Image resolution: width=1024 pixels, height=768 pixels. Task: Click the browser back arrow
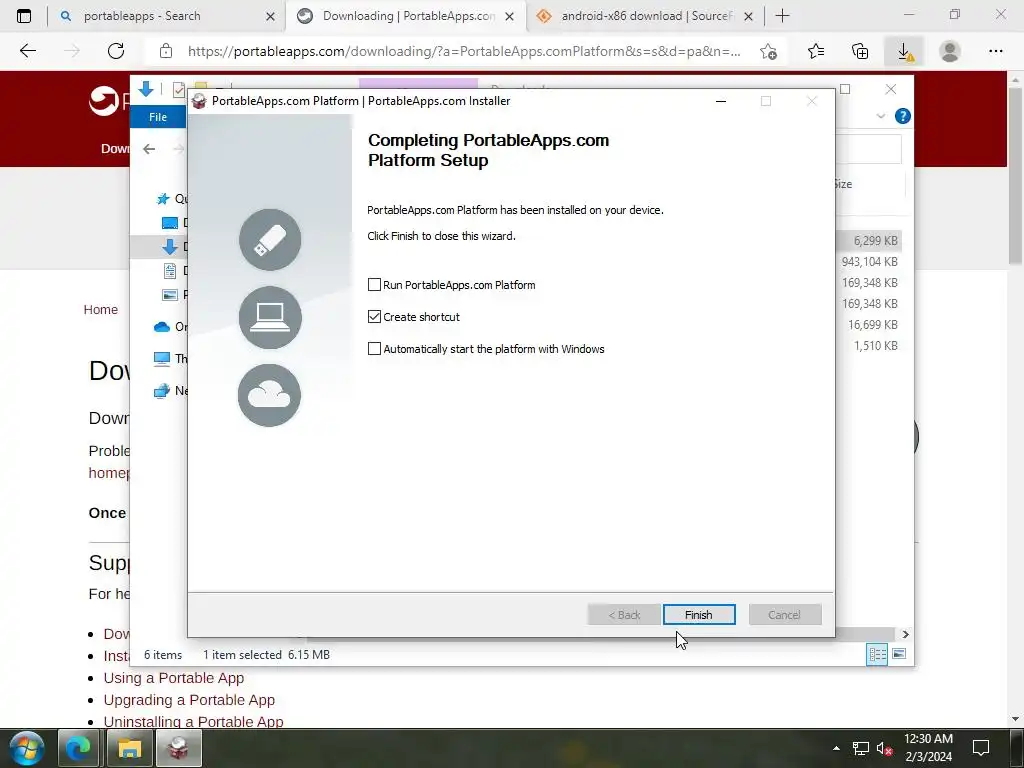coord(28,51)
